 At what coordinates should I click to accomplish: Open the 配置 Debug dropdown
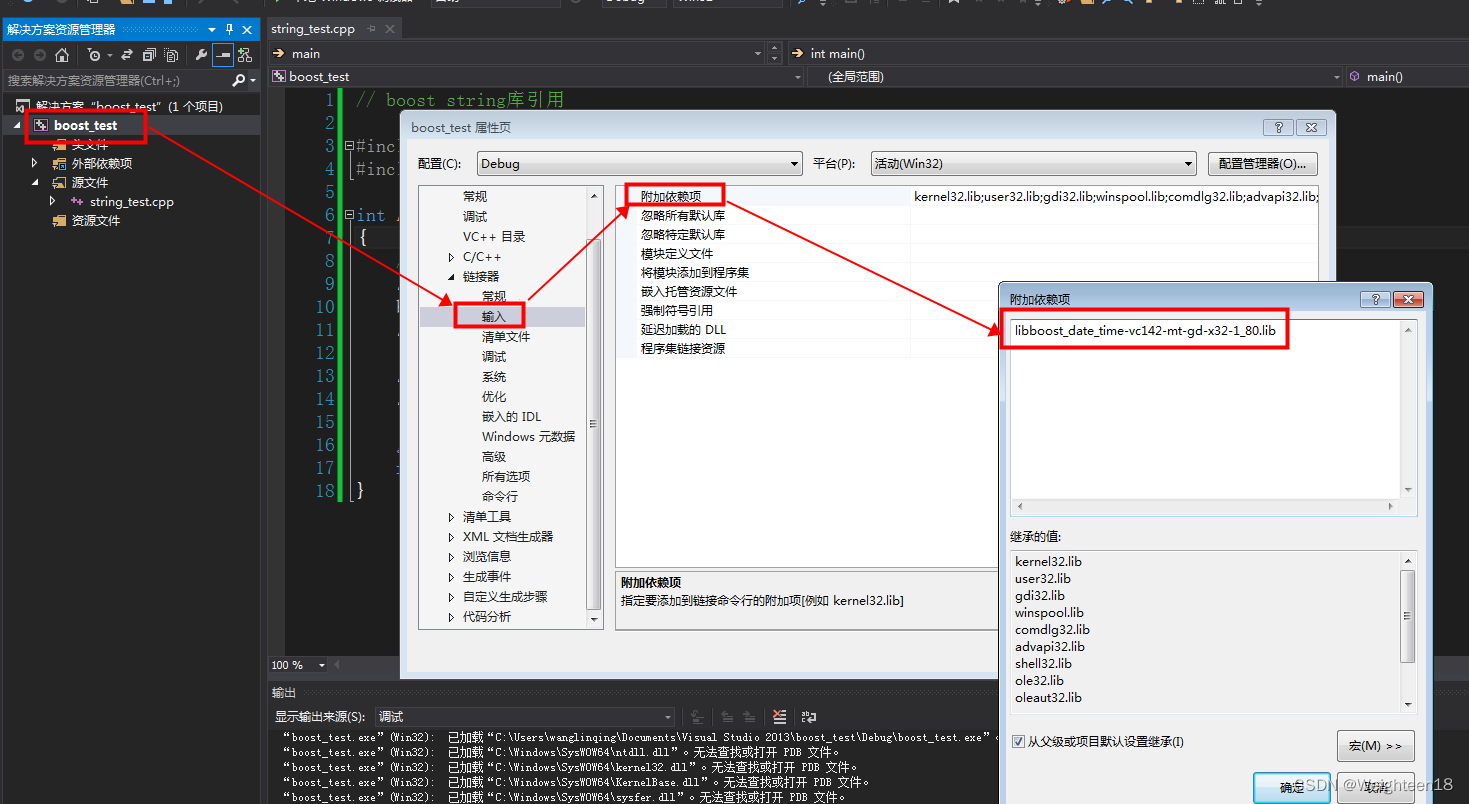793,163
